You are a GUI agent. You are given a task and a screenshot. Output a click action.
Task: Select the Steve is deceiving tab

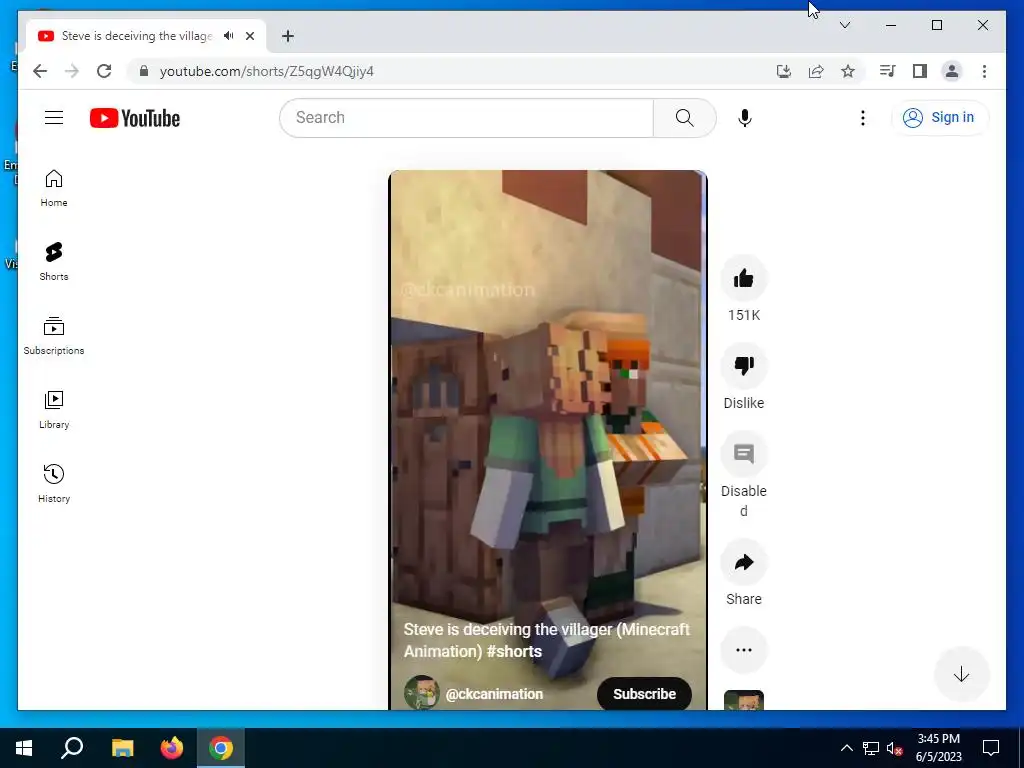137,36
